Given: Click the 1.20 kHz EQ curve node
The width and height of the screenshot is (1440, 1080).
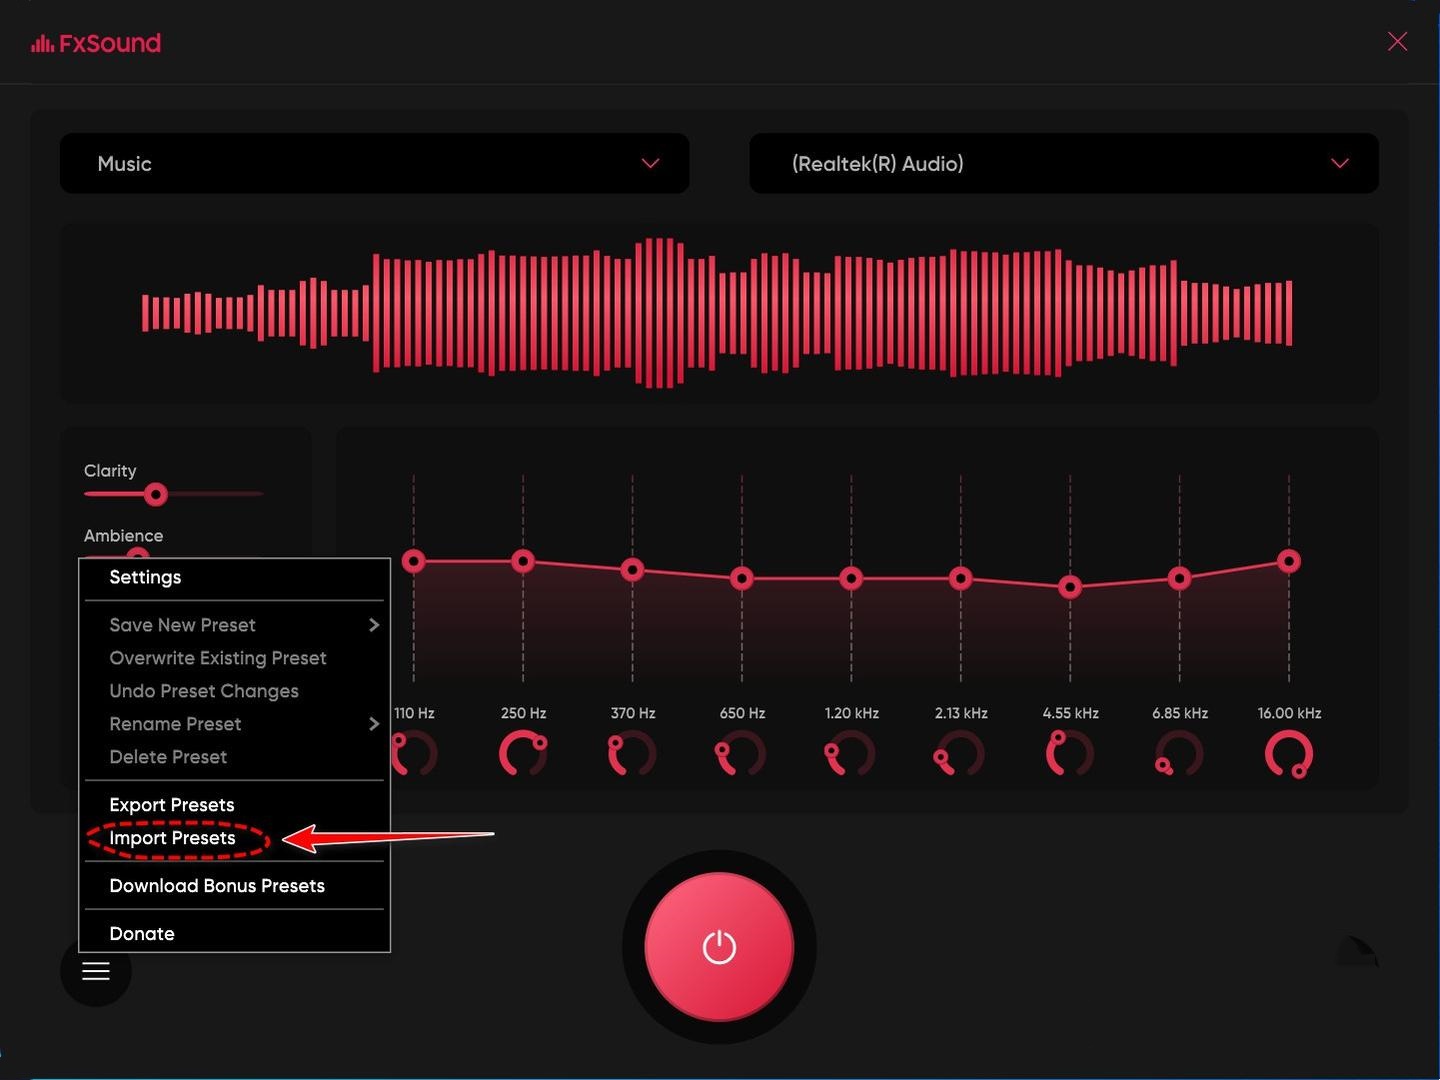Looking at the screenshot, I should [851, 577].
